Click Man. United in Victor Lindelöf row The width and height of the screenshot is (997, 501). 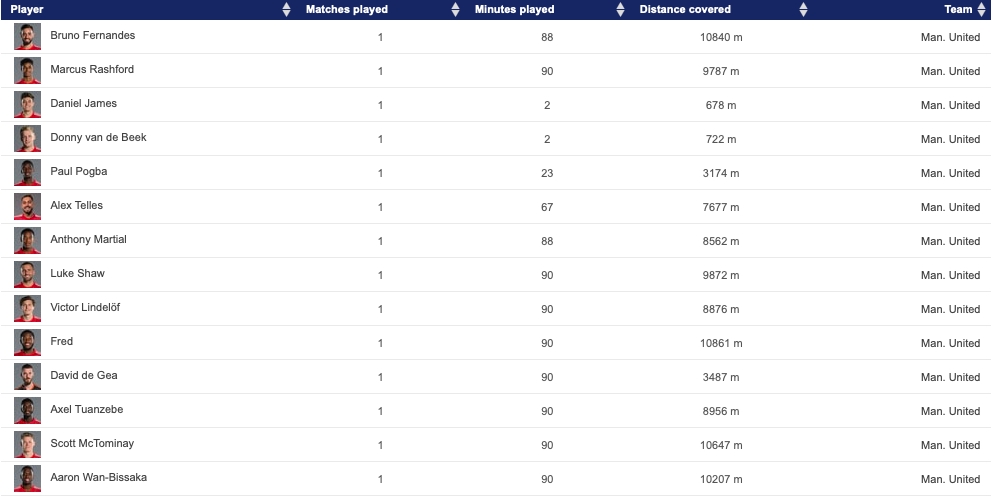[x=949, y=309]
